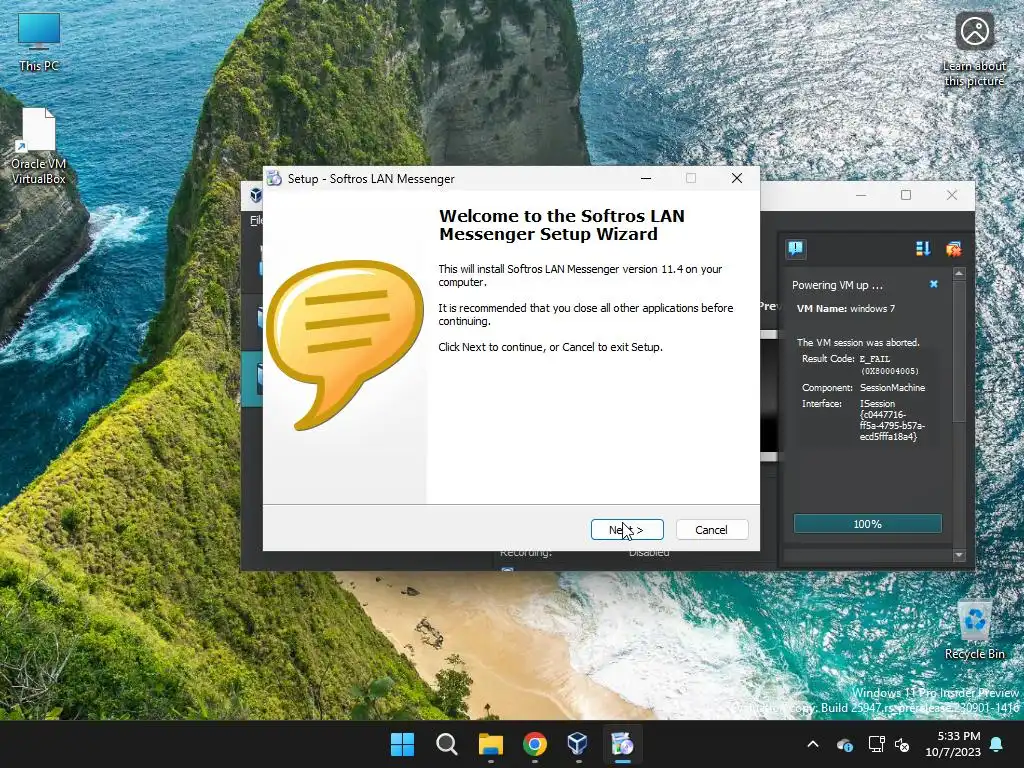Click the delete finished notifications icon in VirtualBox
1024x768 pixels.
click(x=953, y=248)
